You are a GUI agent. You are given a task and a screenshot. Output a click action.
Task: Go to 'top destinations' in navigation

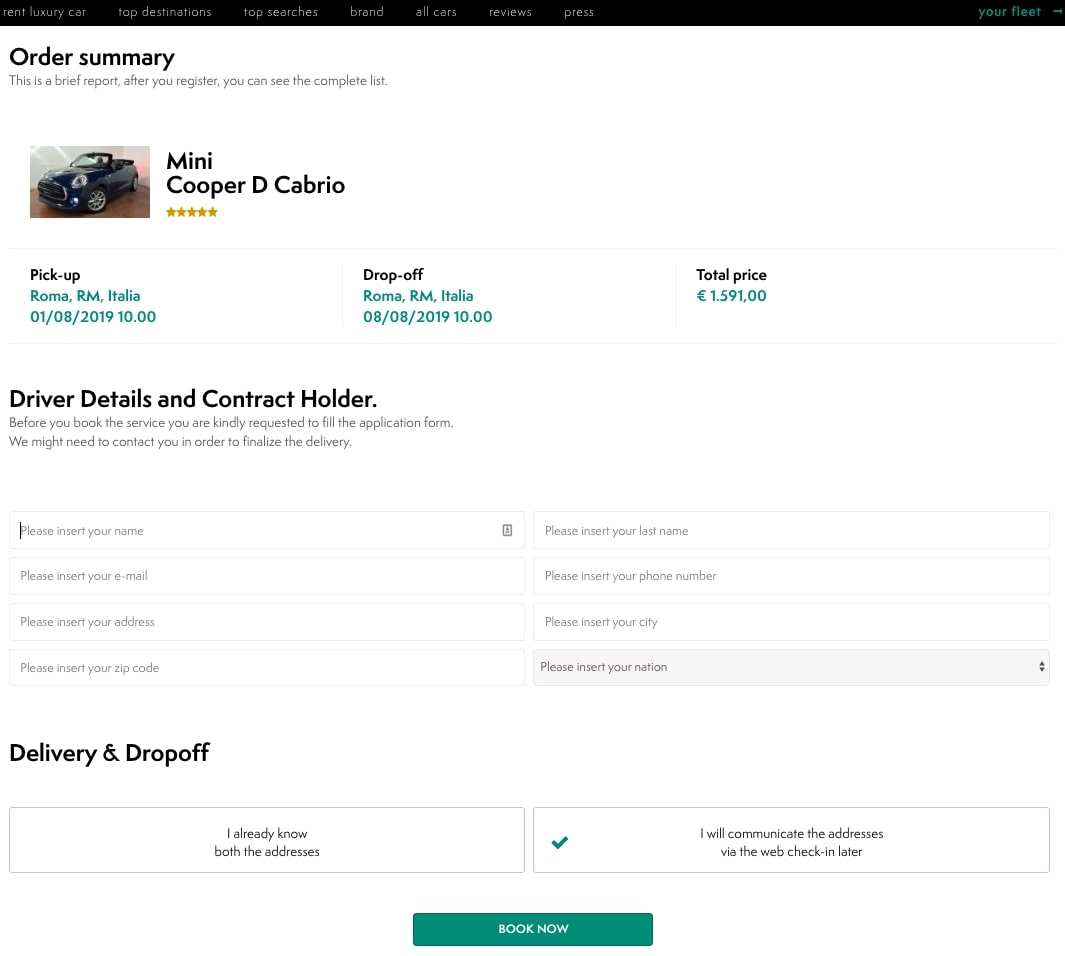click(x=165, y=12)
